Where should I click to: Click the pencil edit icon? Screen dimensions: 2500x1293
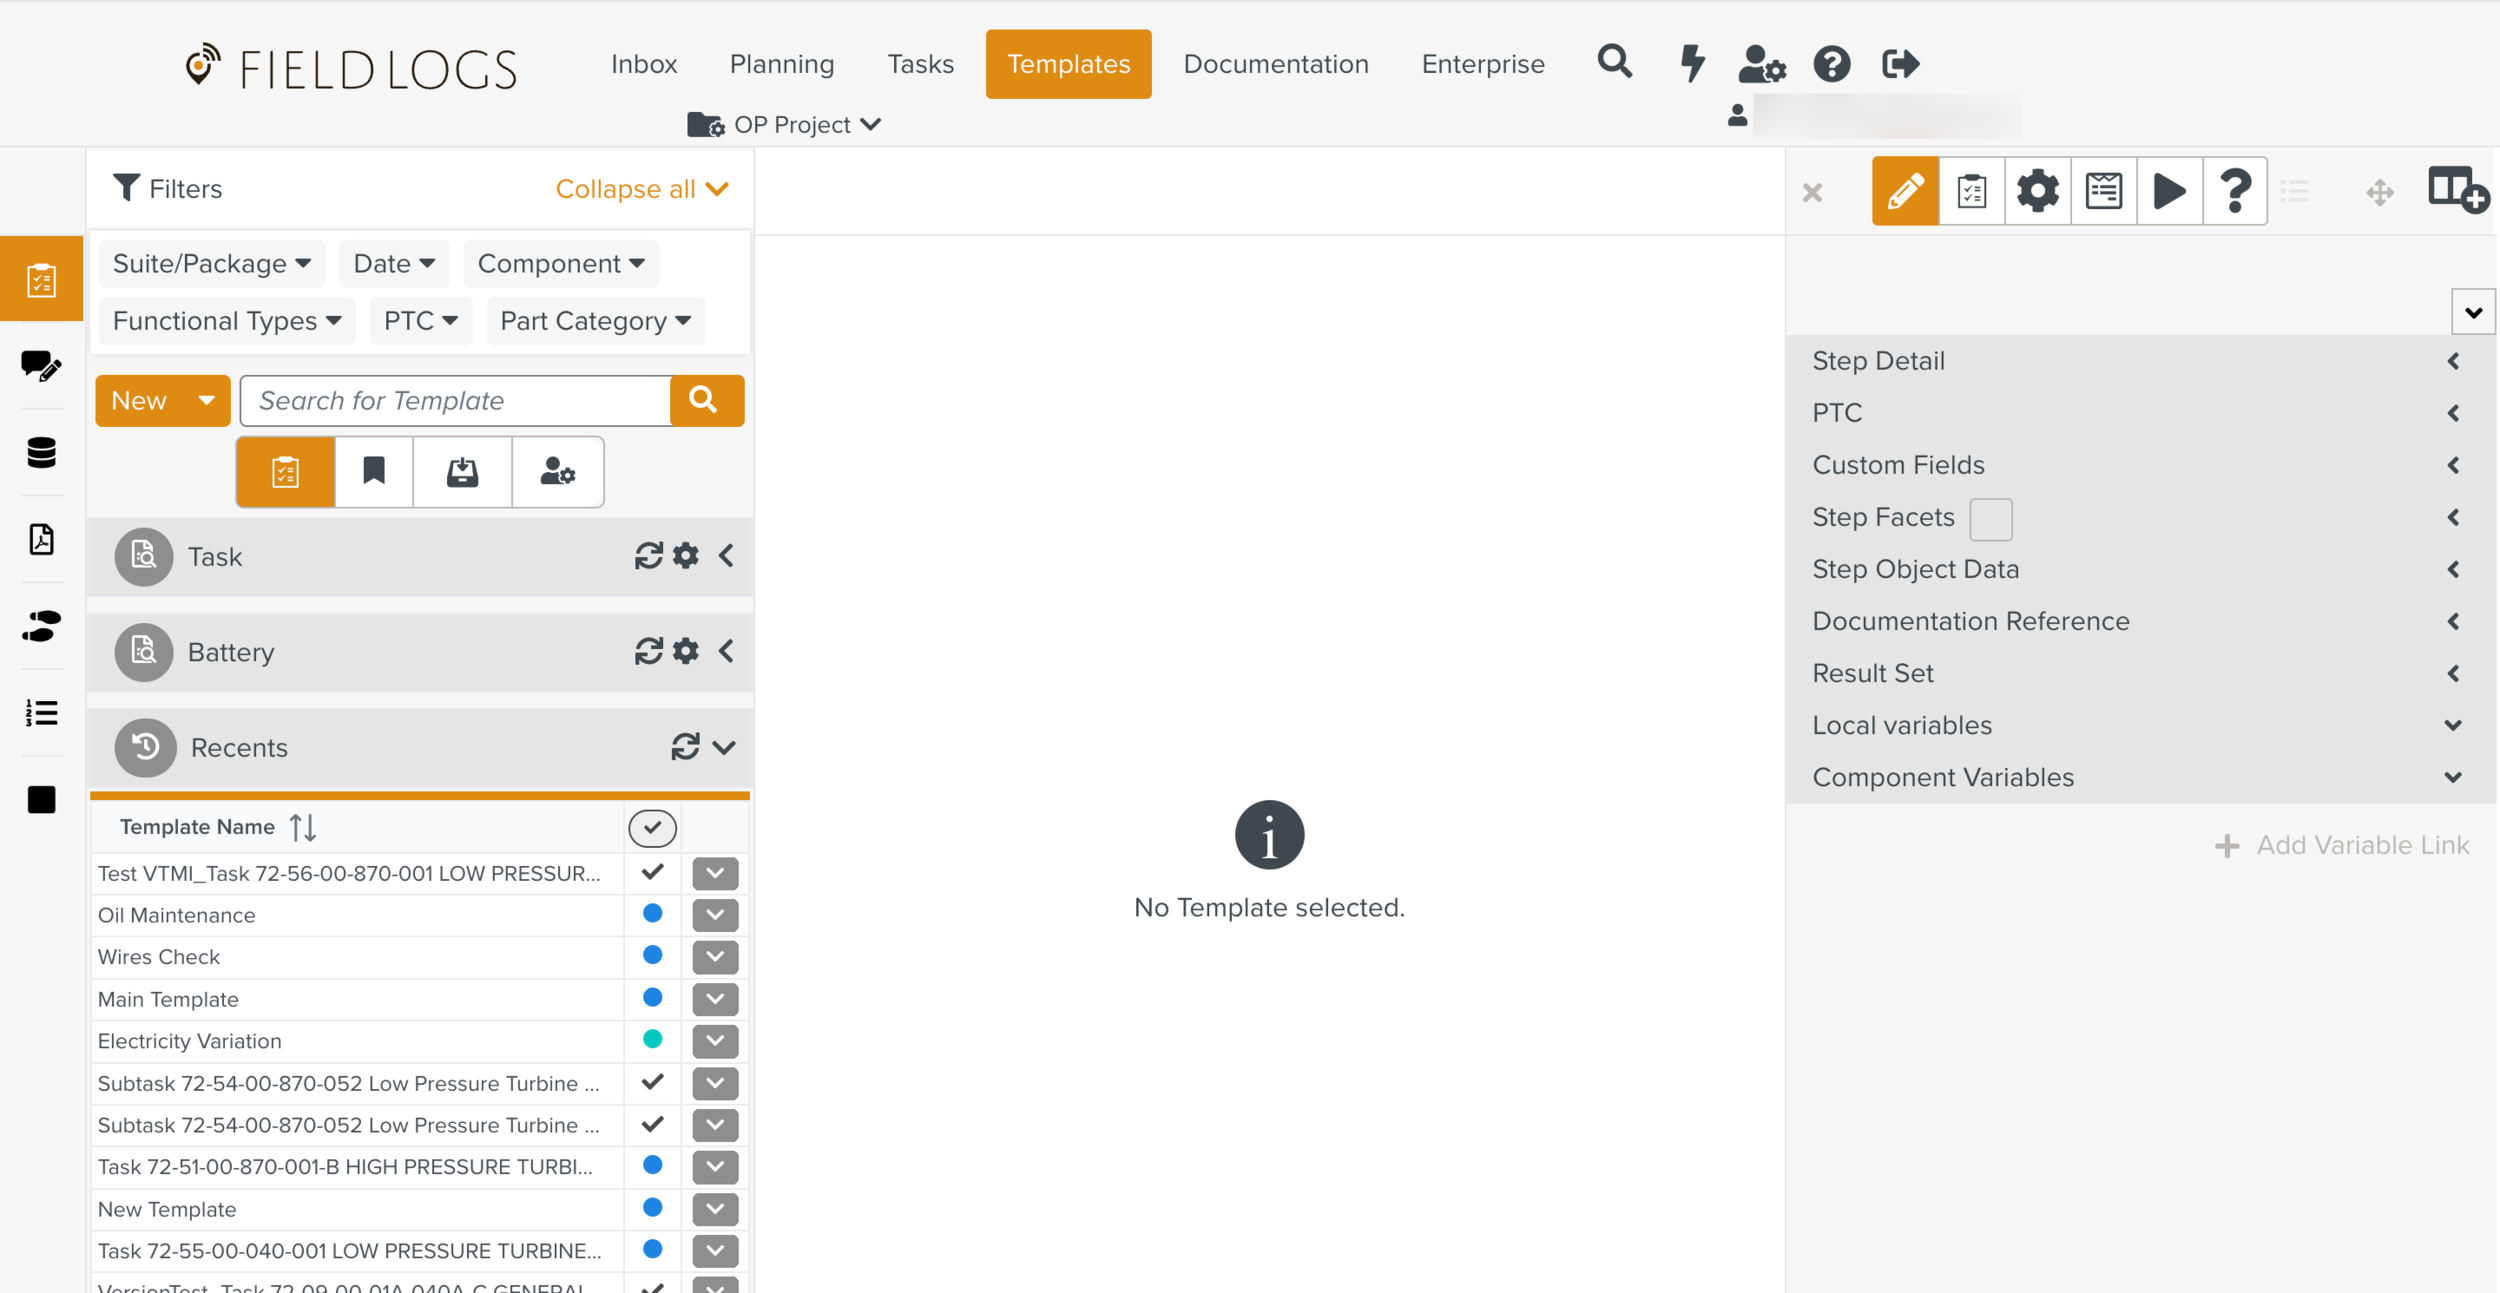[1904, 191]
